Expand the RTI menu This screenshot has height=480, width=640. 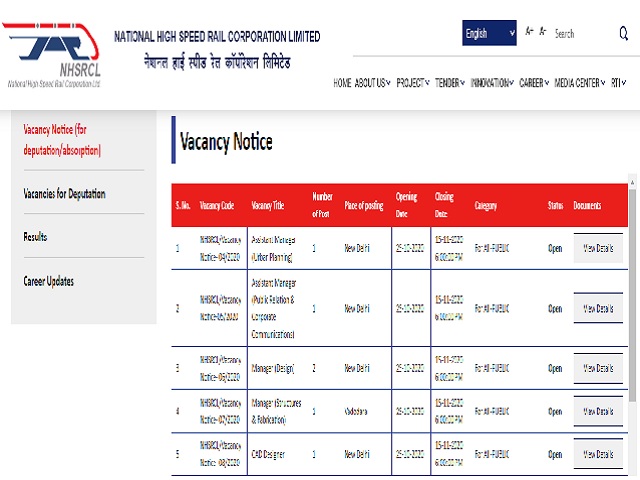click(618, 83)
